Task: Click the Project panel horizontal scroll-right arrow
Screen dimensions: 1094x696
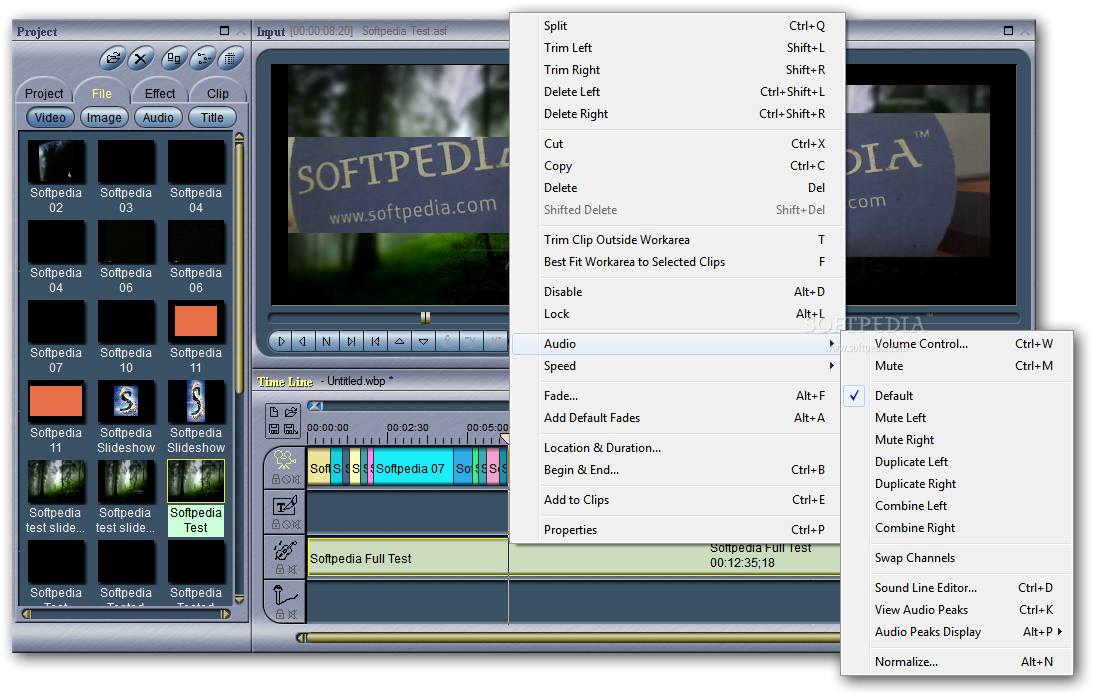Action: pos(225,614)
